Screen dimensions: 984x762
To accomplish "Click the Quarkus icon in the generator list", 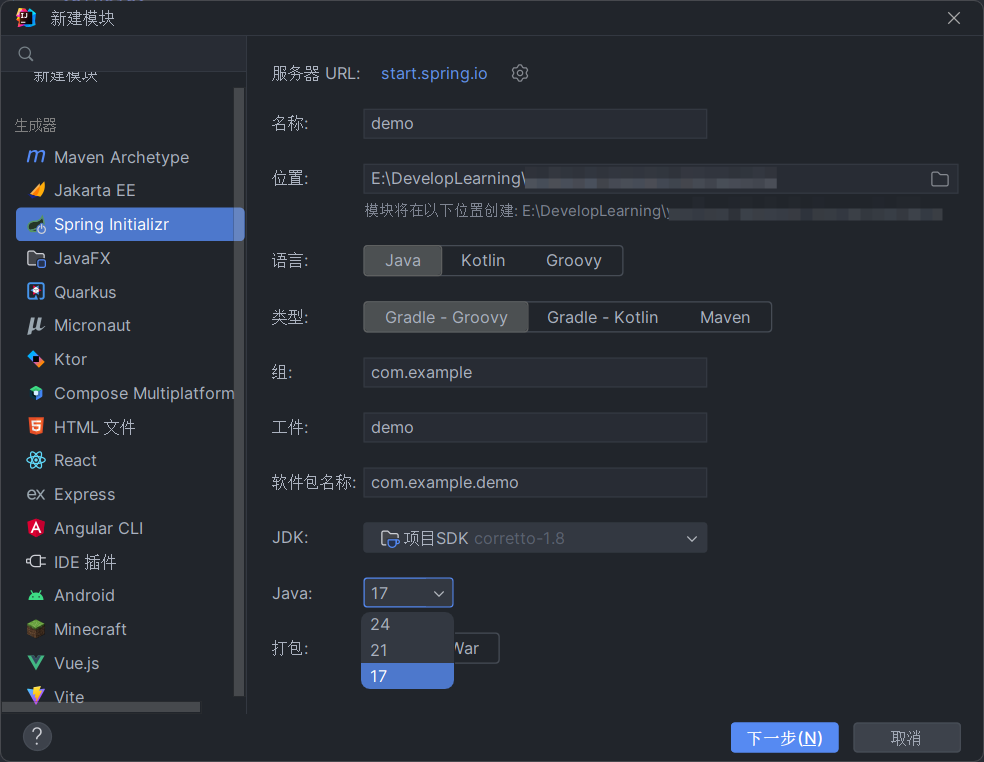I will (x=36, y=292).
